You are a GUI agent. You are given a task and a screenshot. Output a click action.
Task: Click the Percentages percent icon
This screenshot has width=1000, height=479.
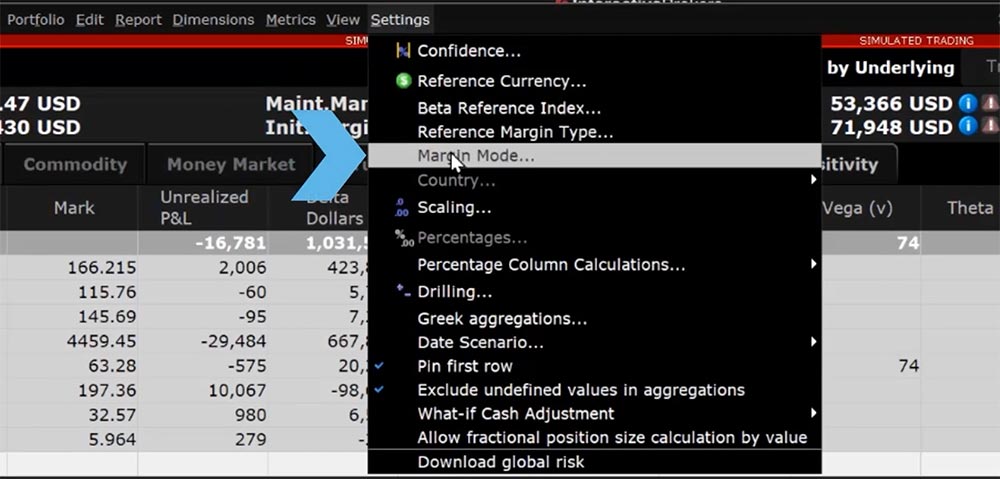click(403, 238)
